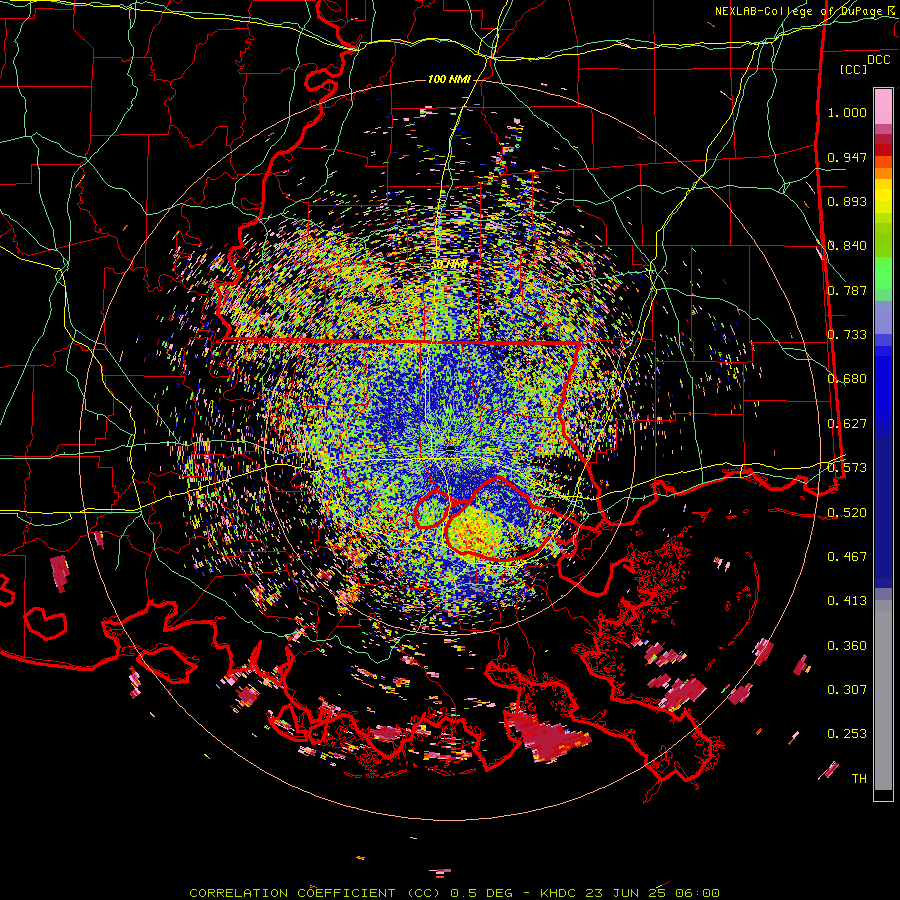Click the DCC product label
The image size is (900, 900).
tap(879, 60)
